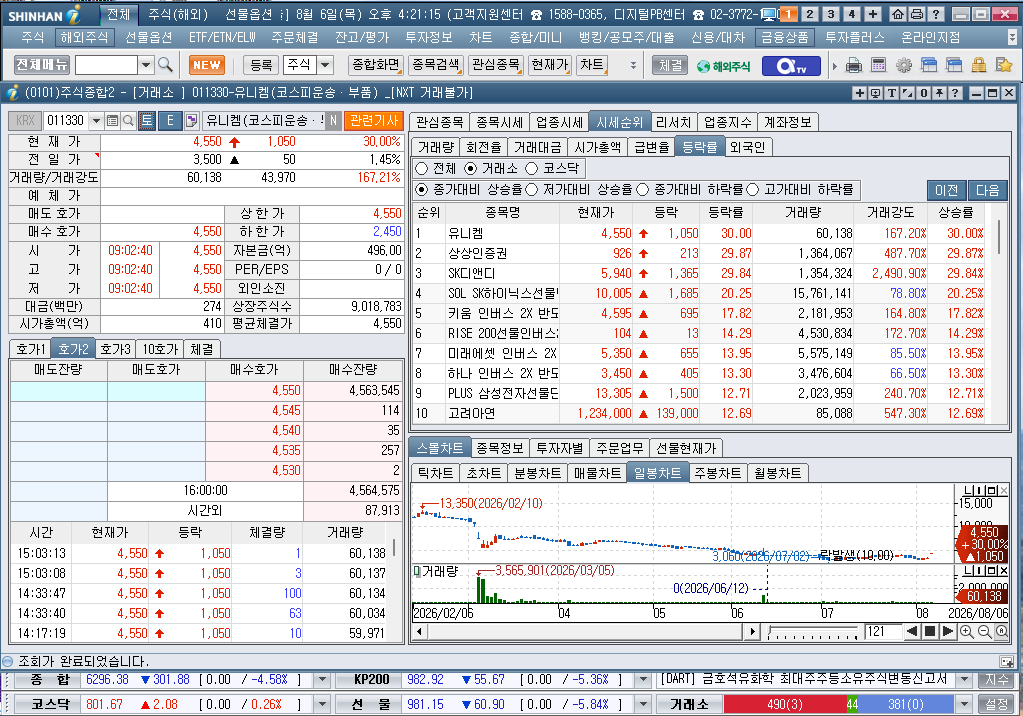The height and width of the screenshot is (716, 1023).
Task: Zoom out of the chart with minus magnifier
Action: tap(984, 632)
